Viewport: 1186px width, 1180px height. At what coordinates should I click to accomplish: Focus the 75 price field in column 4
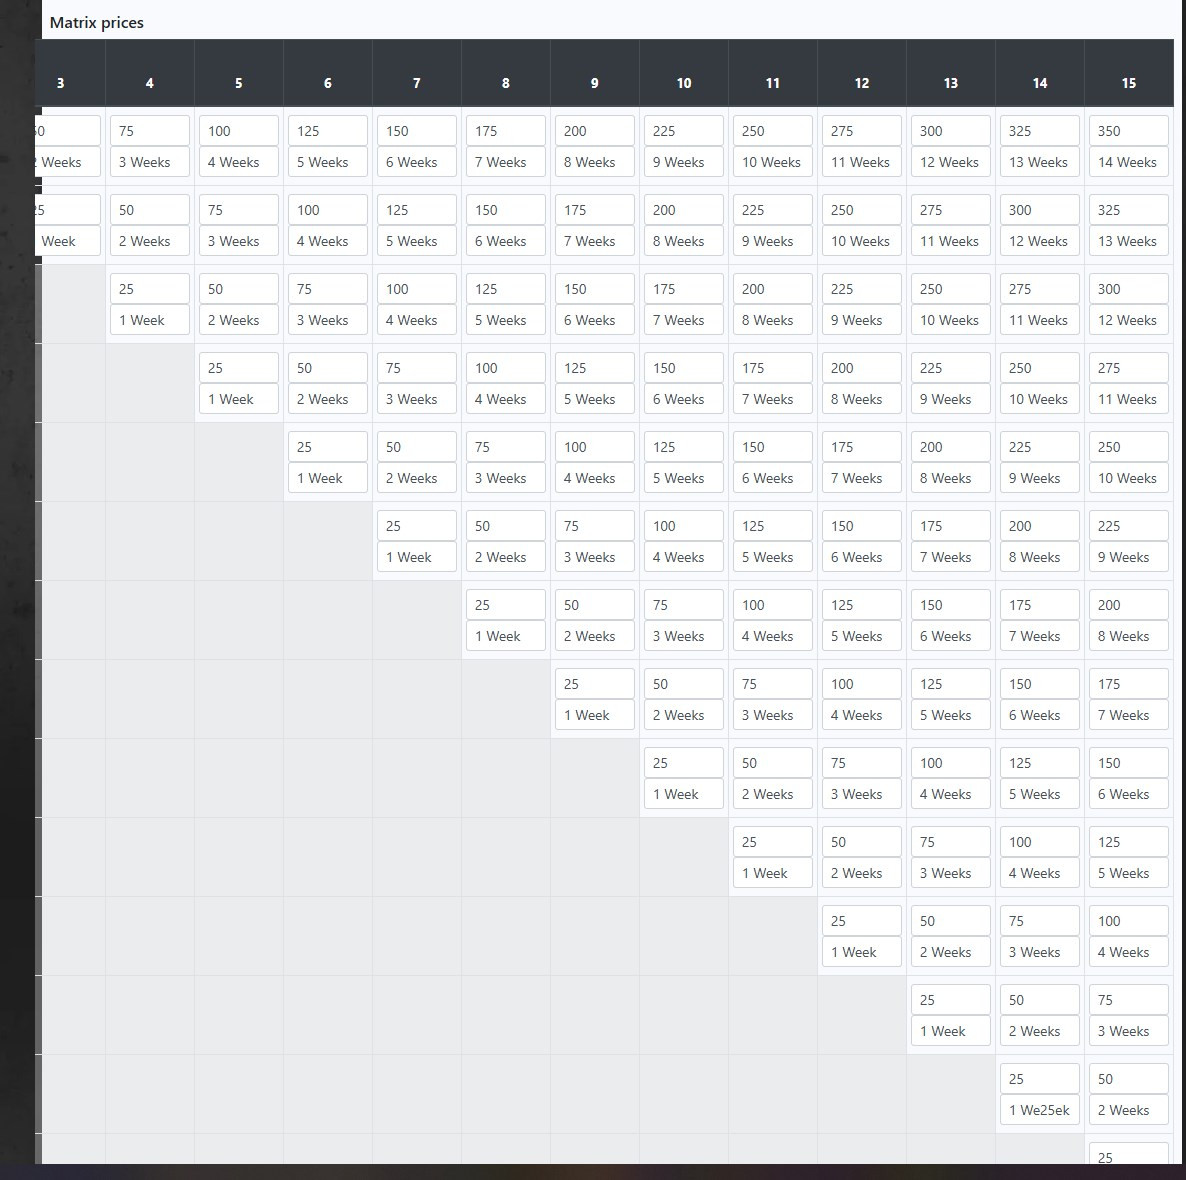coord(150,131)
